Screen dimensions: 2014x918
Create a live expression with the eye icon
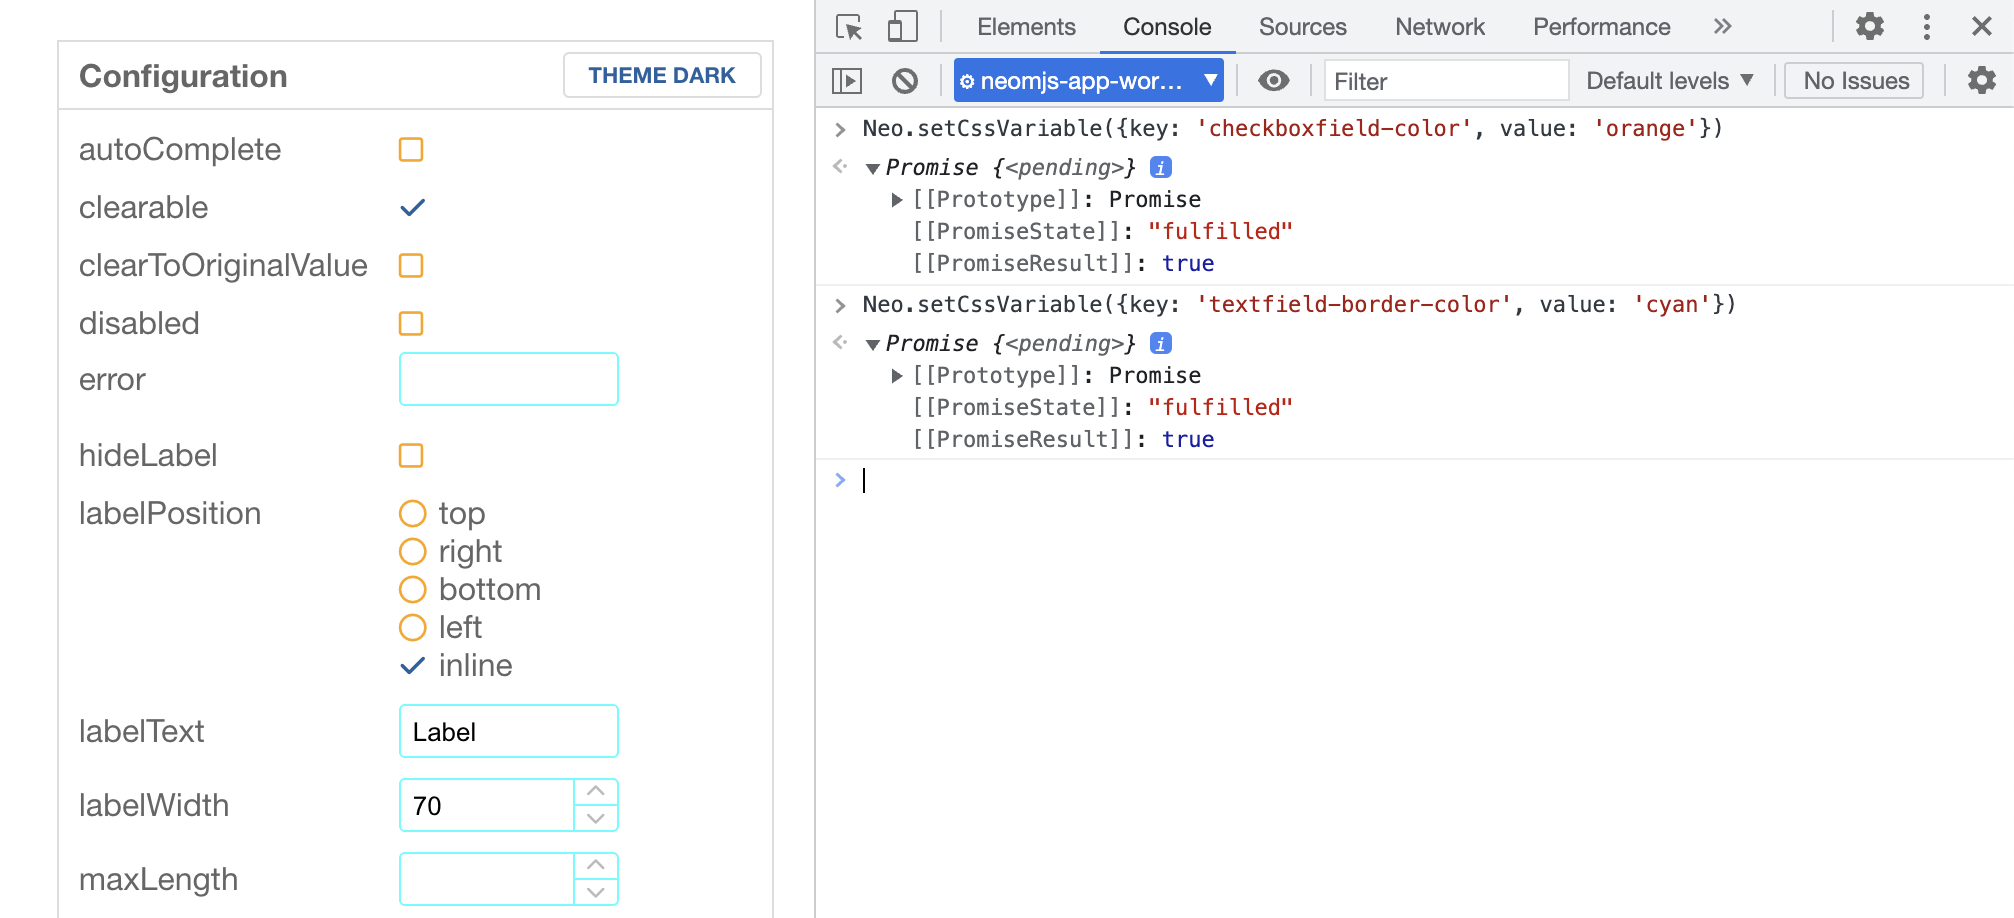click(1273, 81)
